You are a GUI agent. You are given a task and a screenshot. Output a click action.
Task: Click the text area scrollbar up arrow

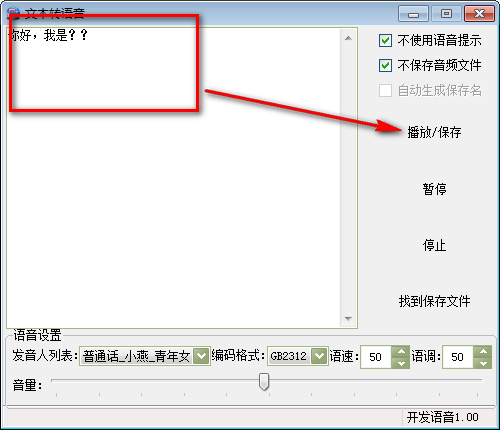[348, 38]
